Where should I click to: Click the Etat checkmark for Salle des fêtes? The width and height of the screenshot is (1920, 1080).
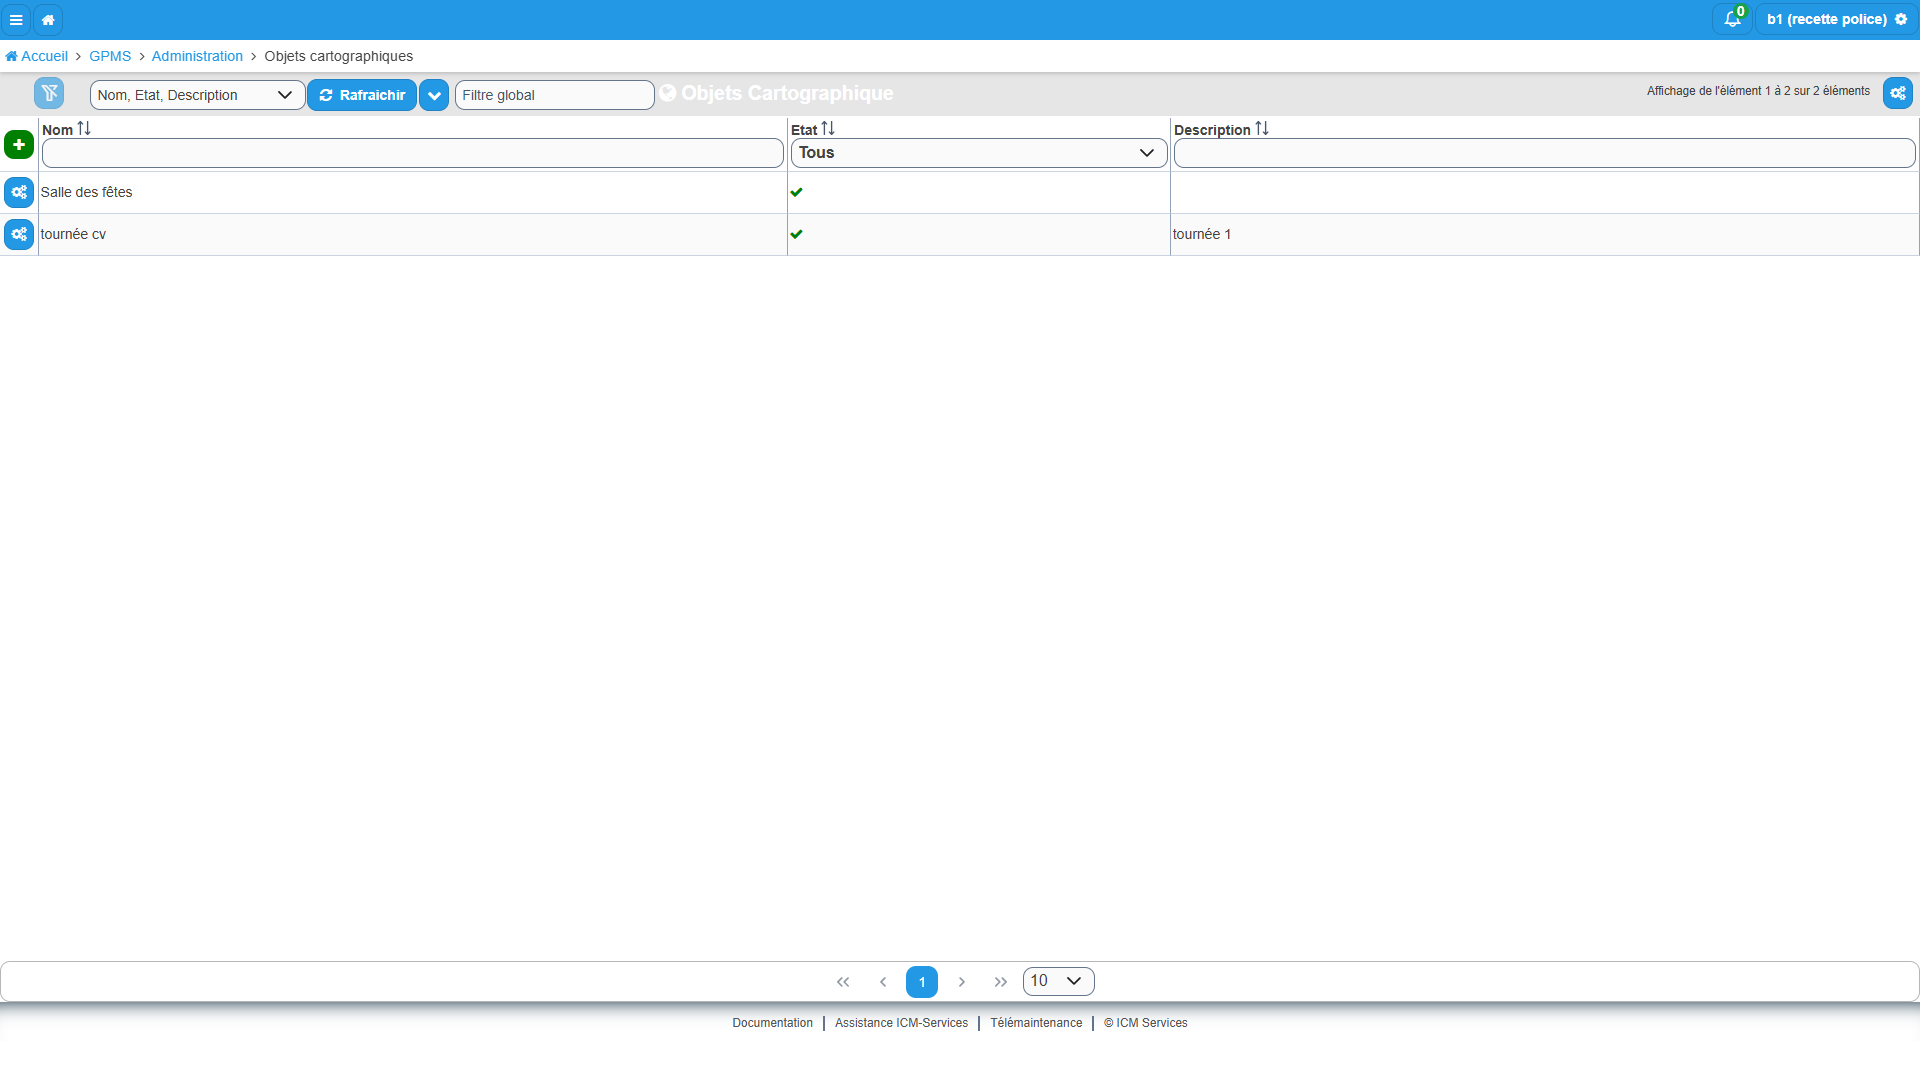pos(797,192)
